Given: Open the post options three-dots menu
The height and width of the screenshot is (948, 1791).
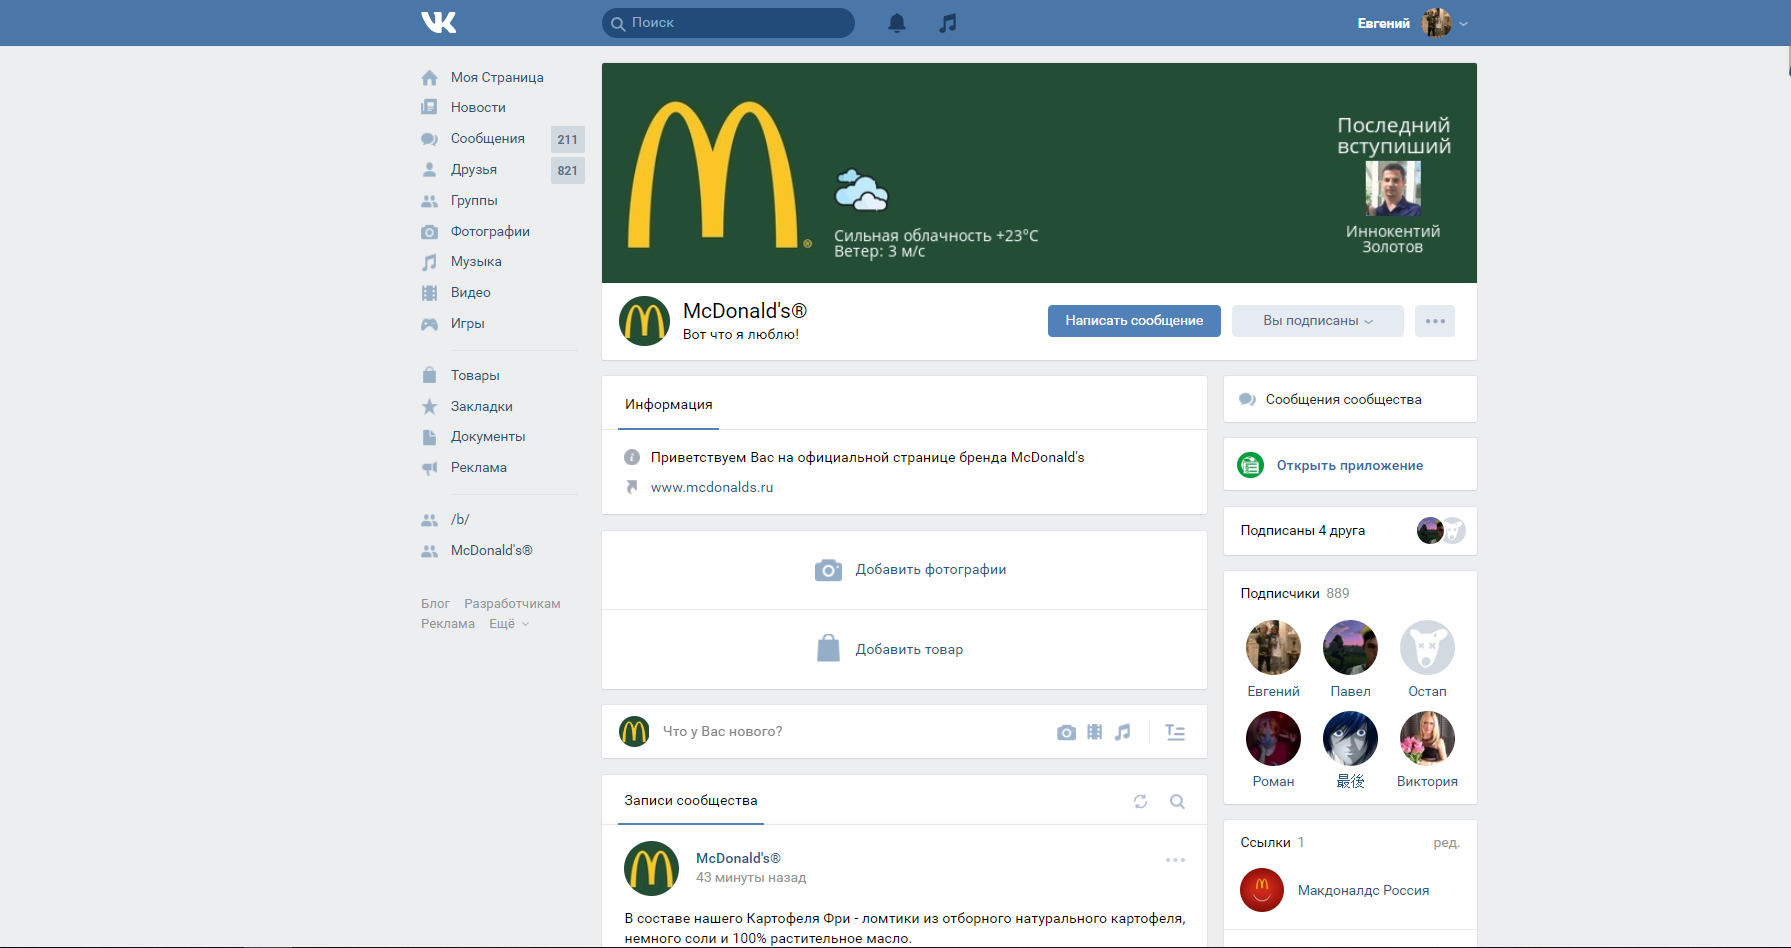Looking at the screenshot, I should point(1175,860).
